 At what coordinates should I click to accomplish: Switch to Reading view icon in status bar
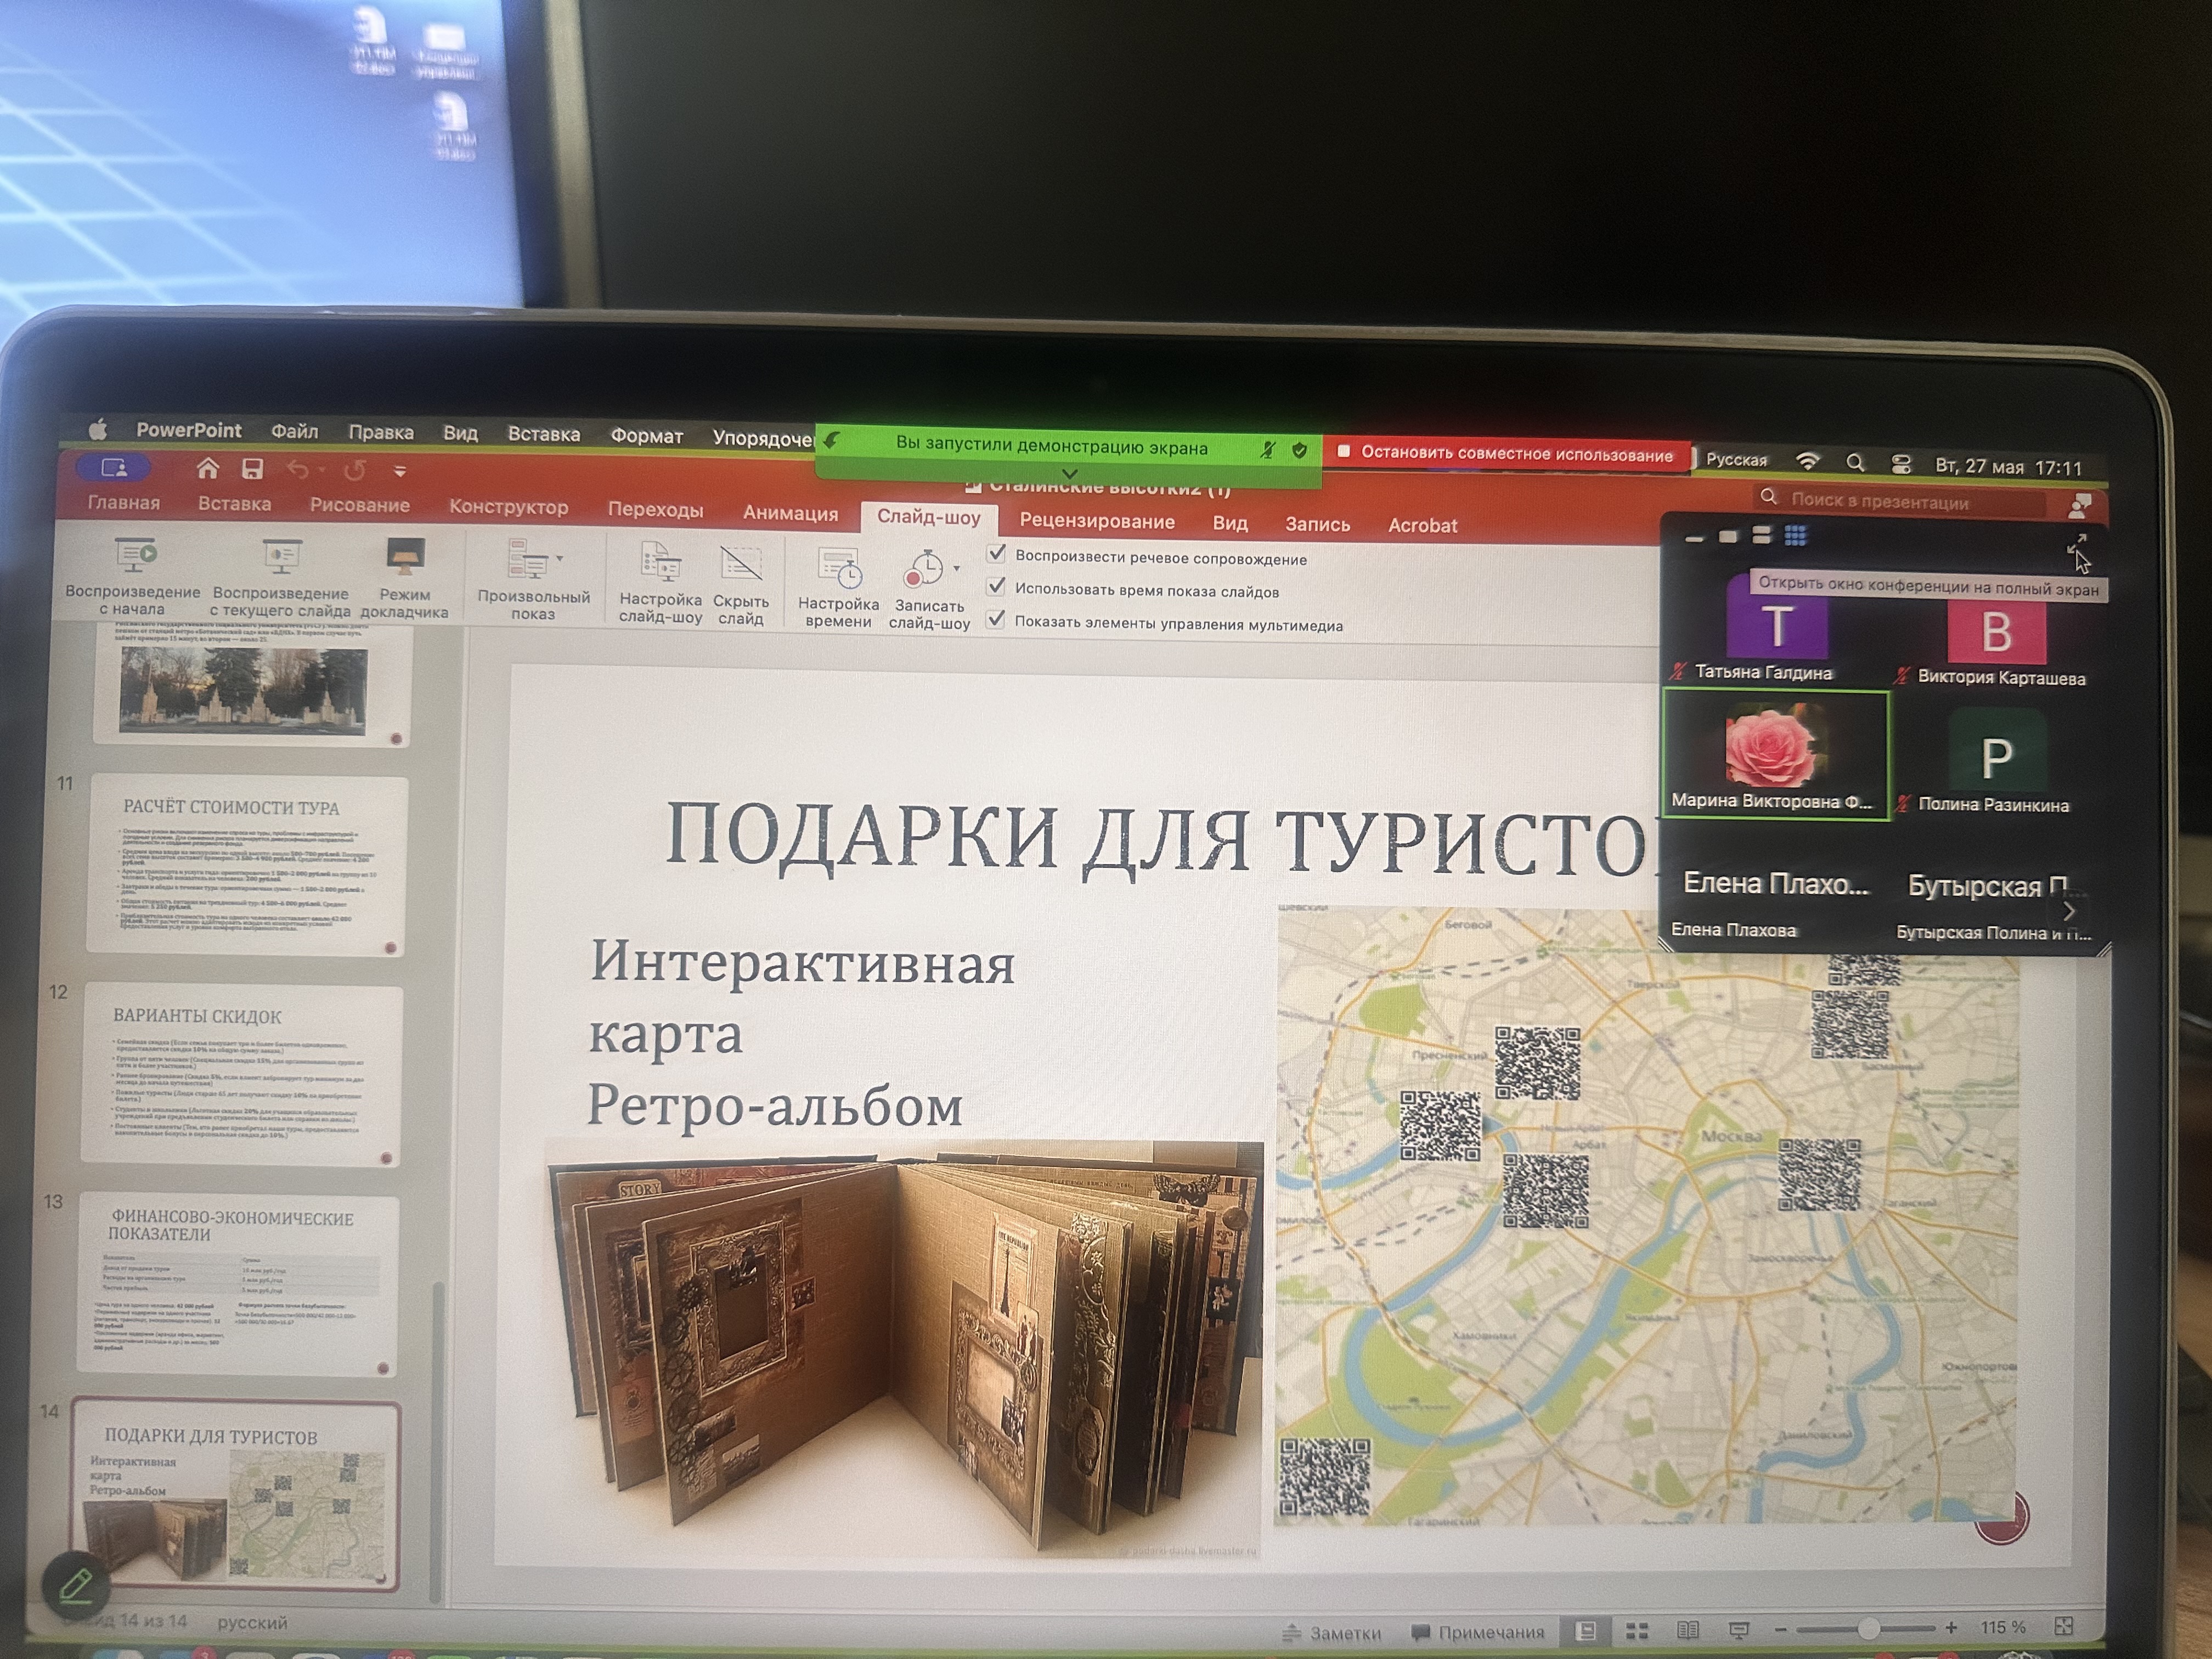(x=1688, y=1630)
